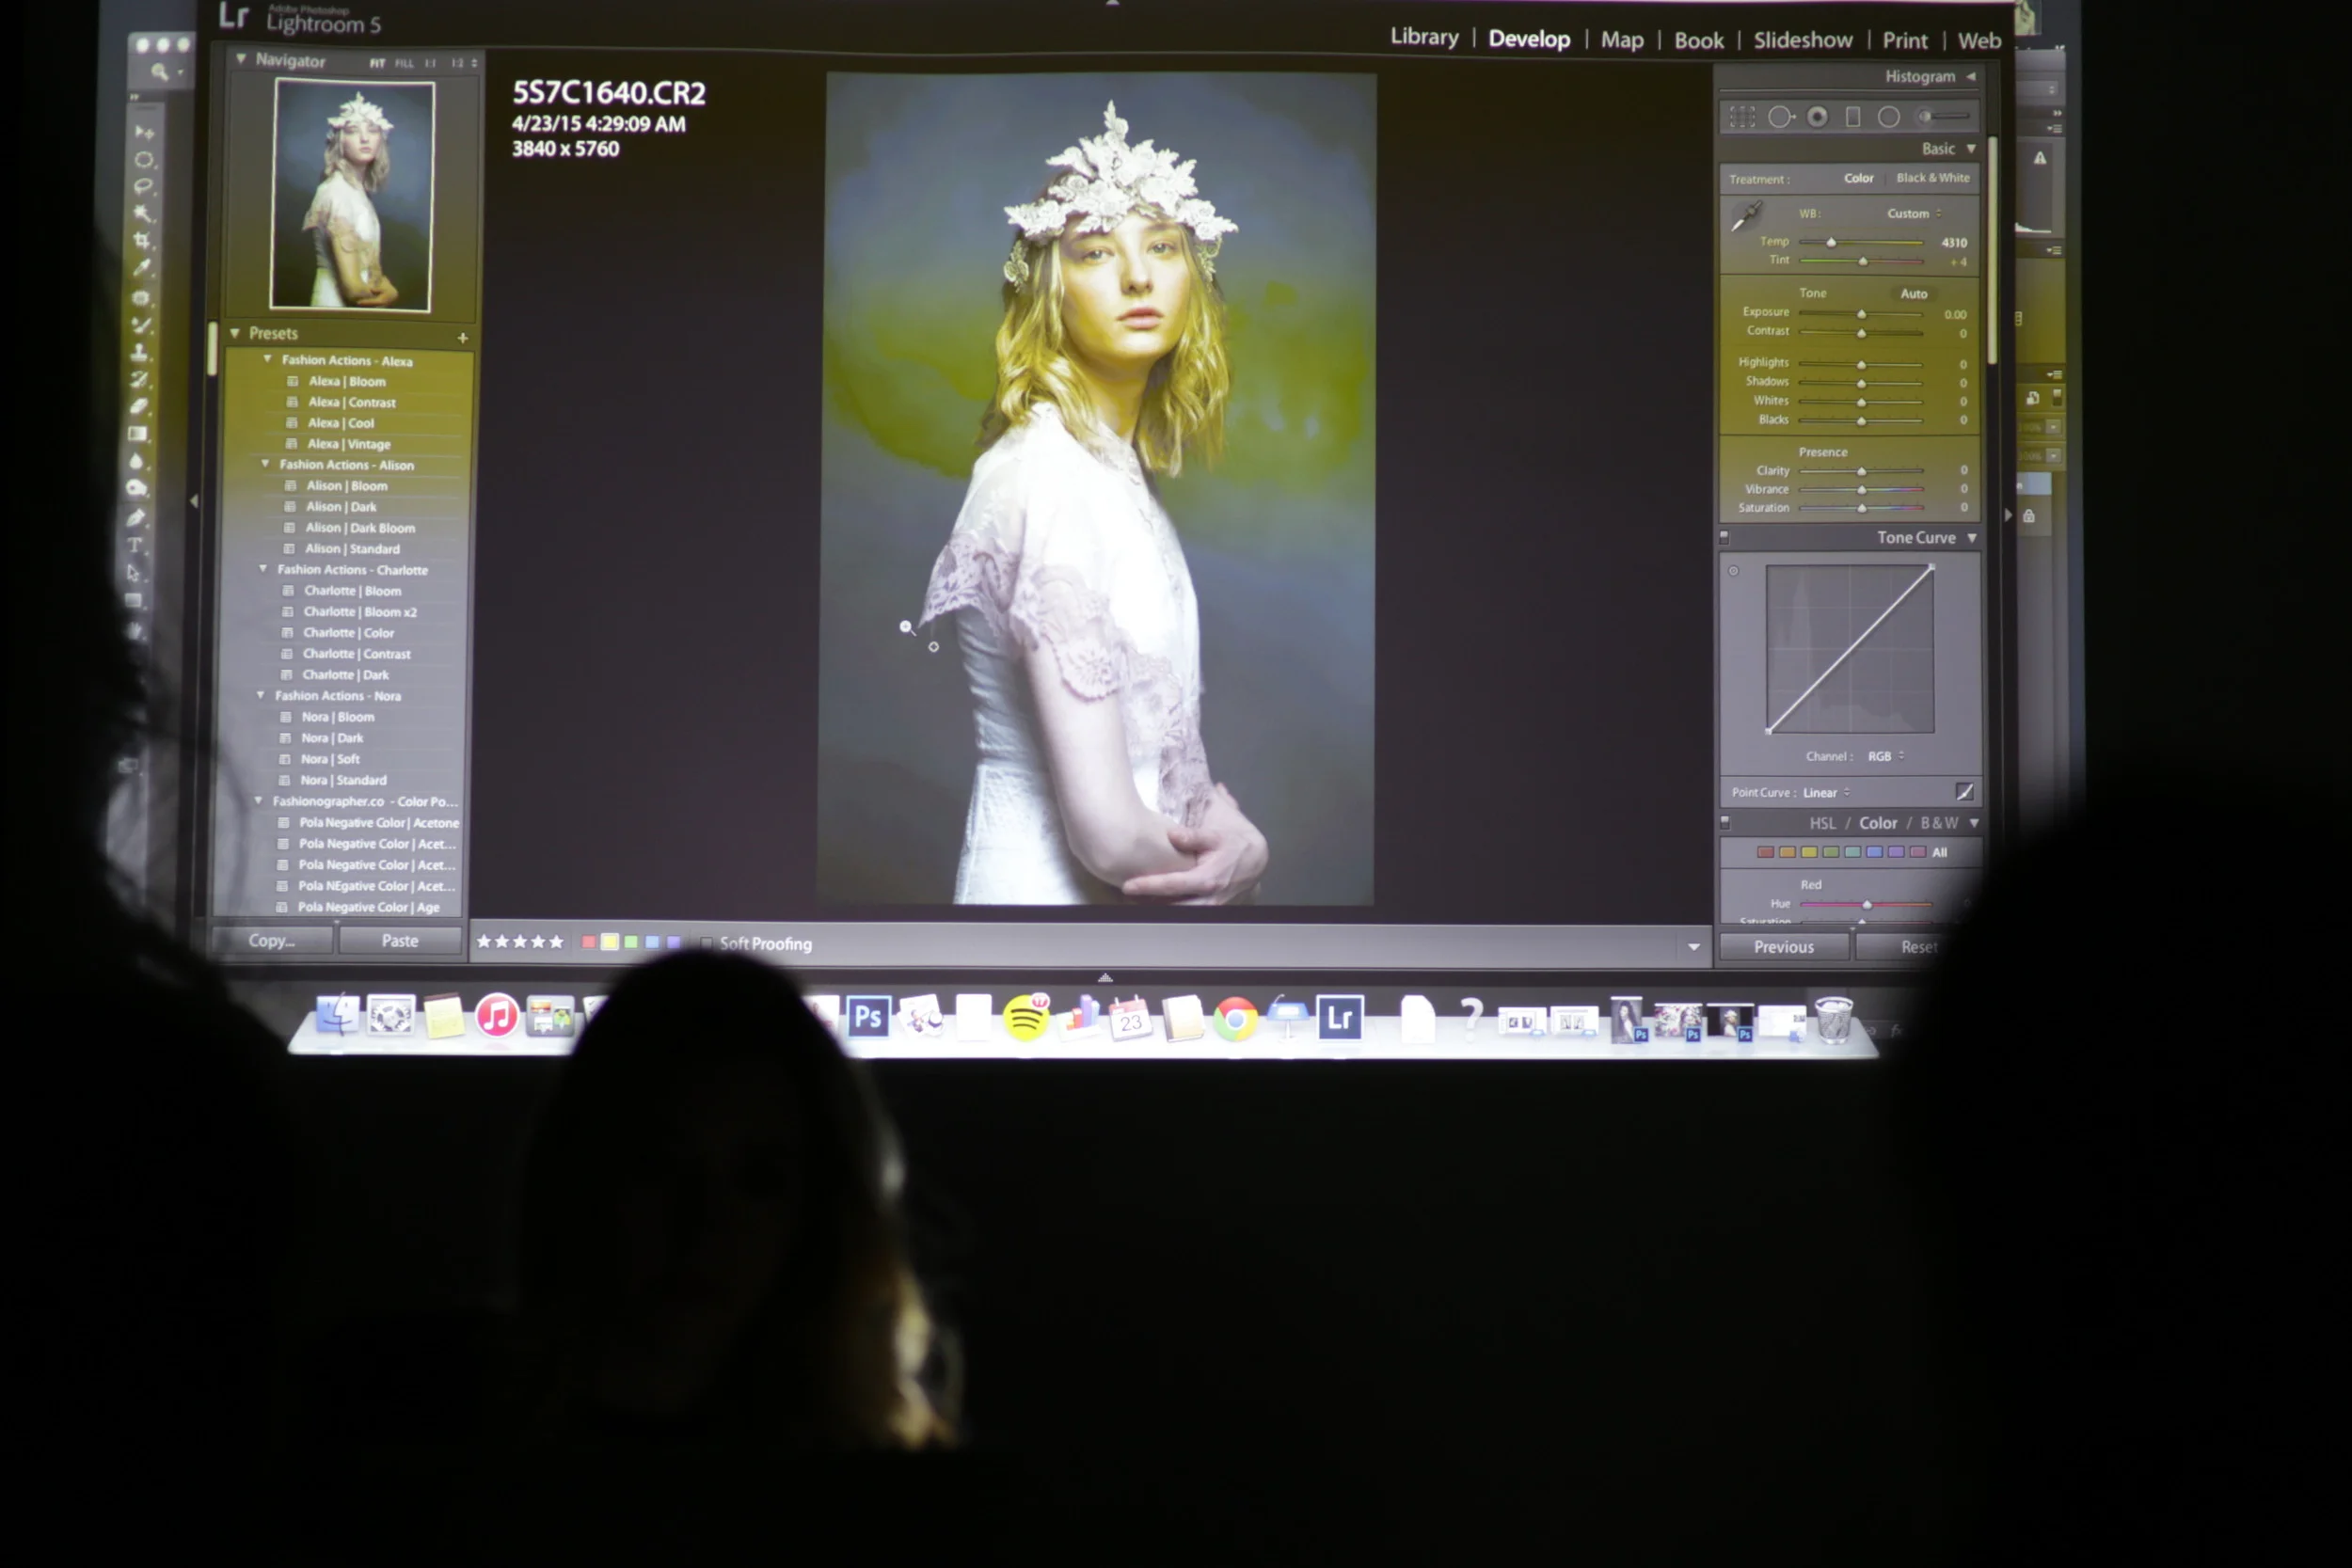Click the Auto tone button

click(1913, 294)
